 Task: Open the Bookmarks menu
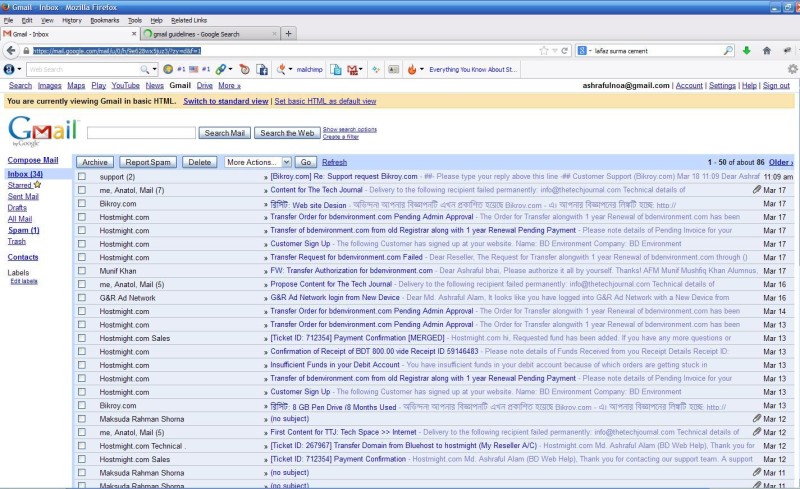point(104,20)
